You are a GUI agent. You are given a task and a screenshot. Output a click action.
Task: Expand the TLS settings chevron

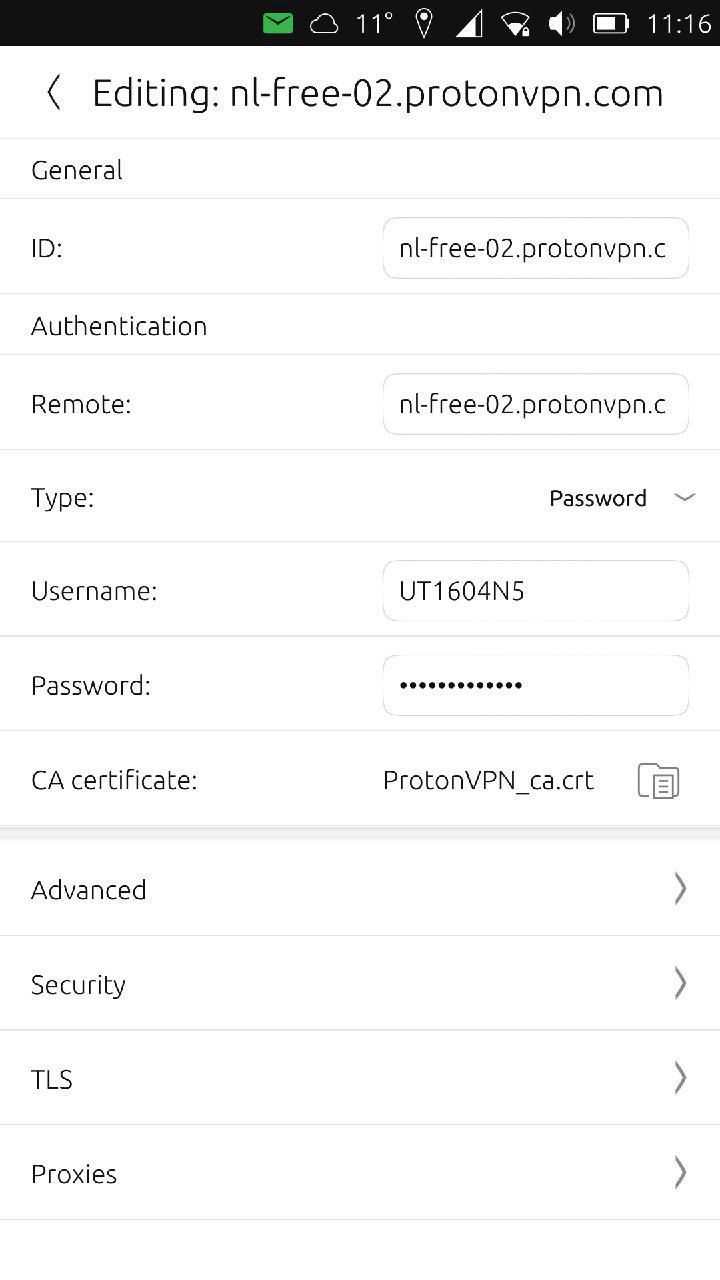pyautogui.click(x=680, y=1077)
